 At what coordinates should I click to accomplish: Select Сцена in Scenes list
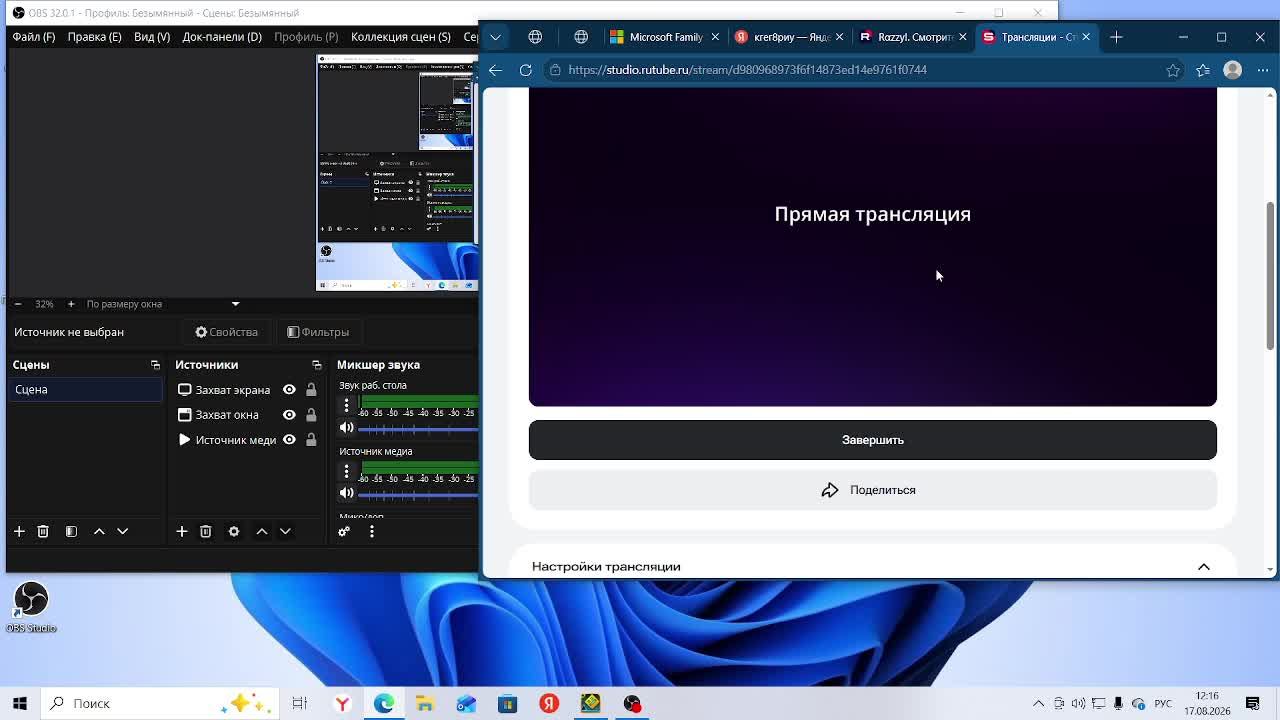tap(86, 390)
